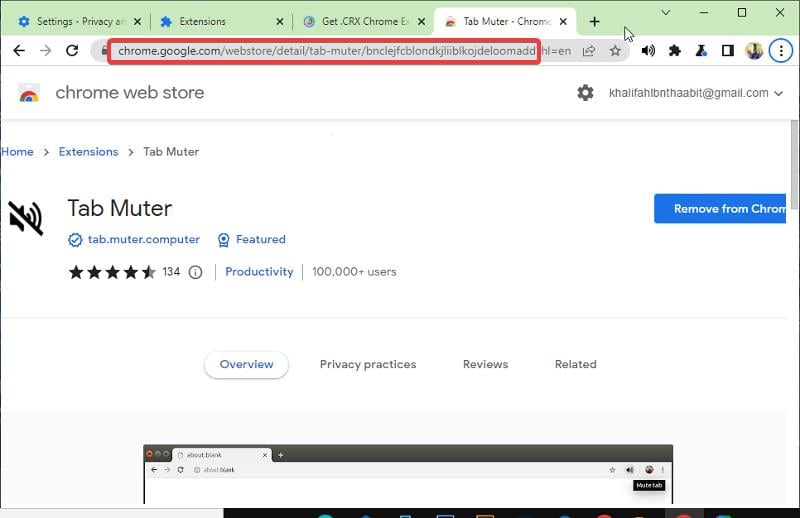
Task: Go to Home breadcrumb link
Action: (17, 152)
